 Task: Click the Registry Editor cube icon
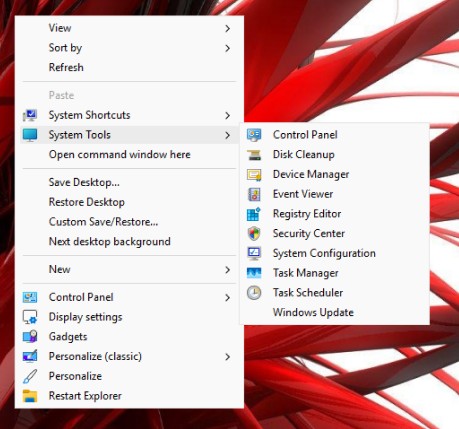point(254,214)
